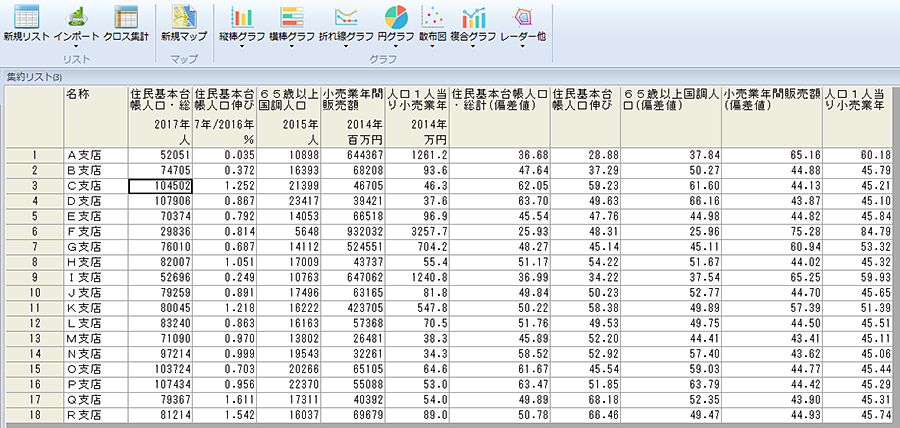900x428 pixels.
Task: Click row header number 10
Action: click(33, 292)
